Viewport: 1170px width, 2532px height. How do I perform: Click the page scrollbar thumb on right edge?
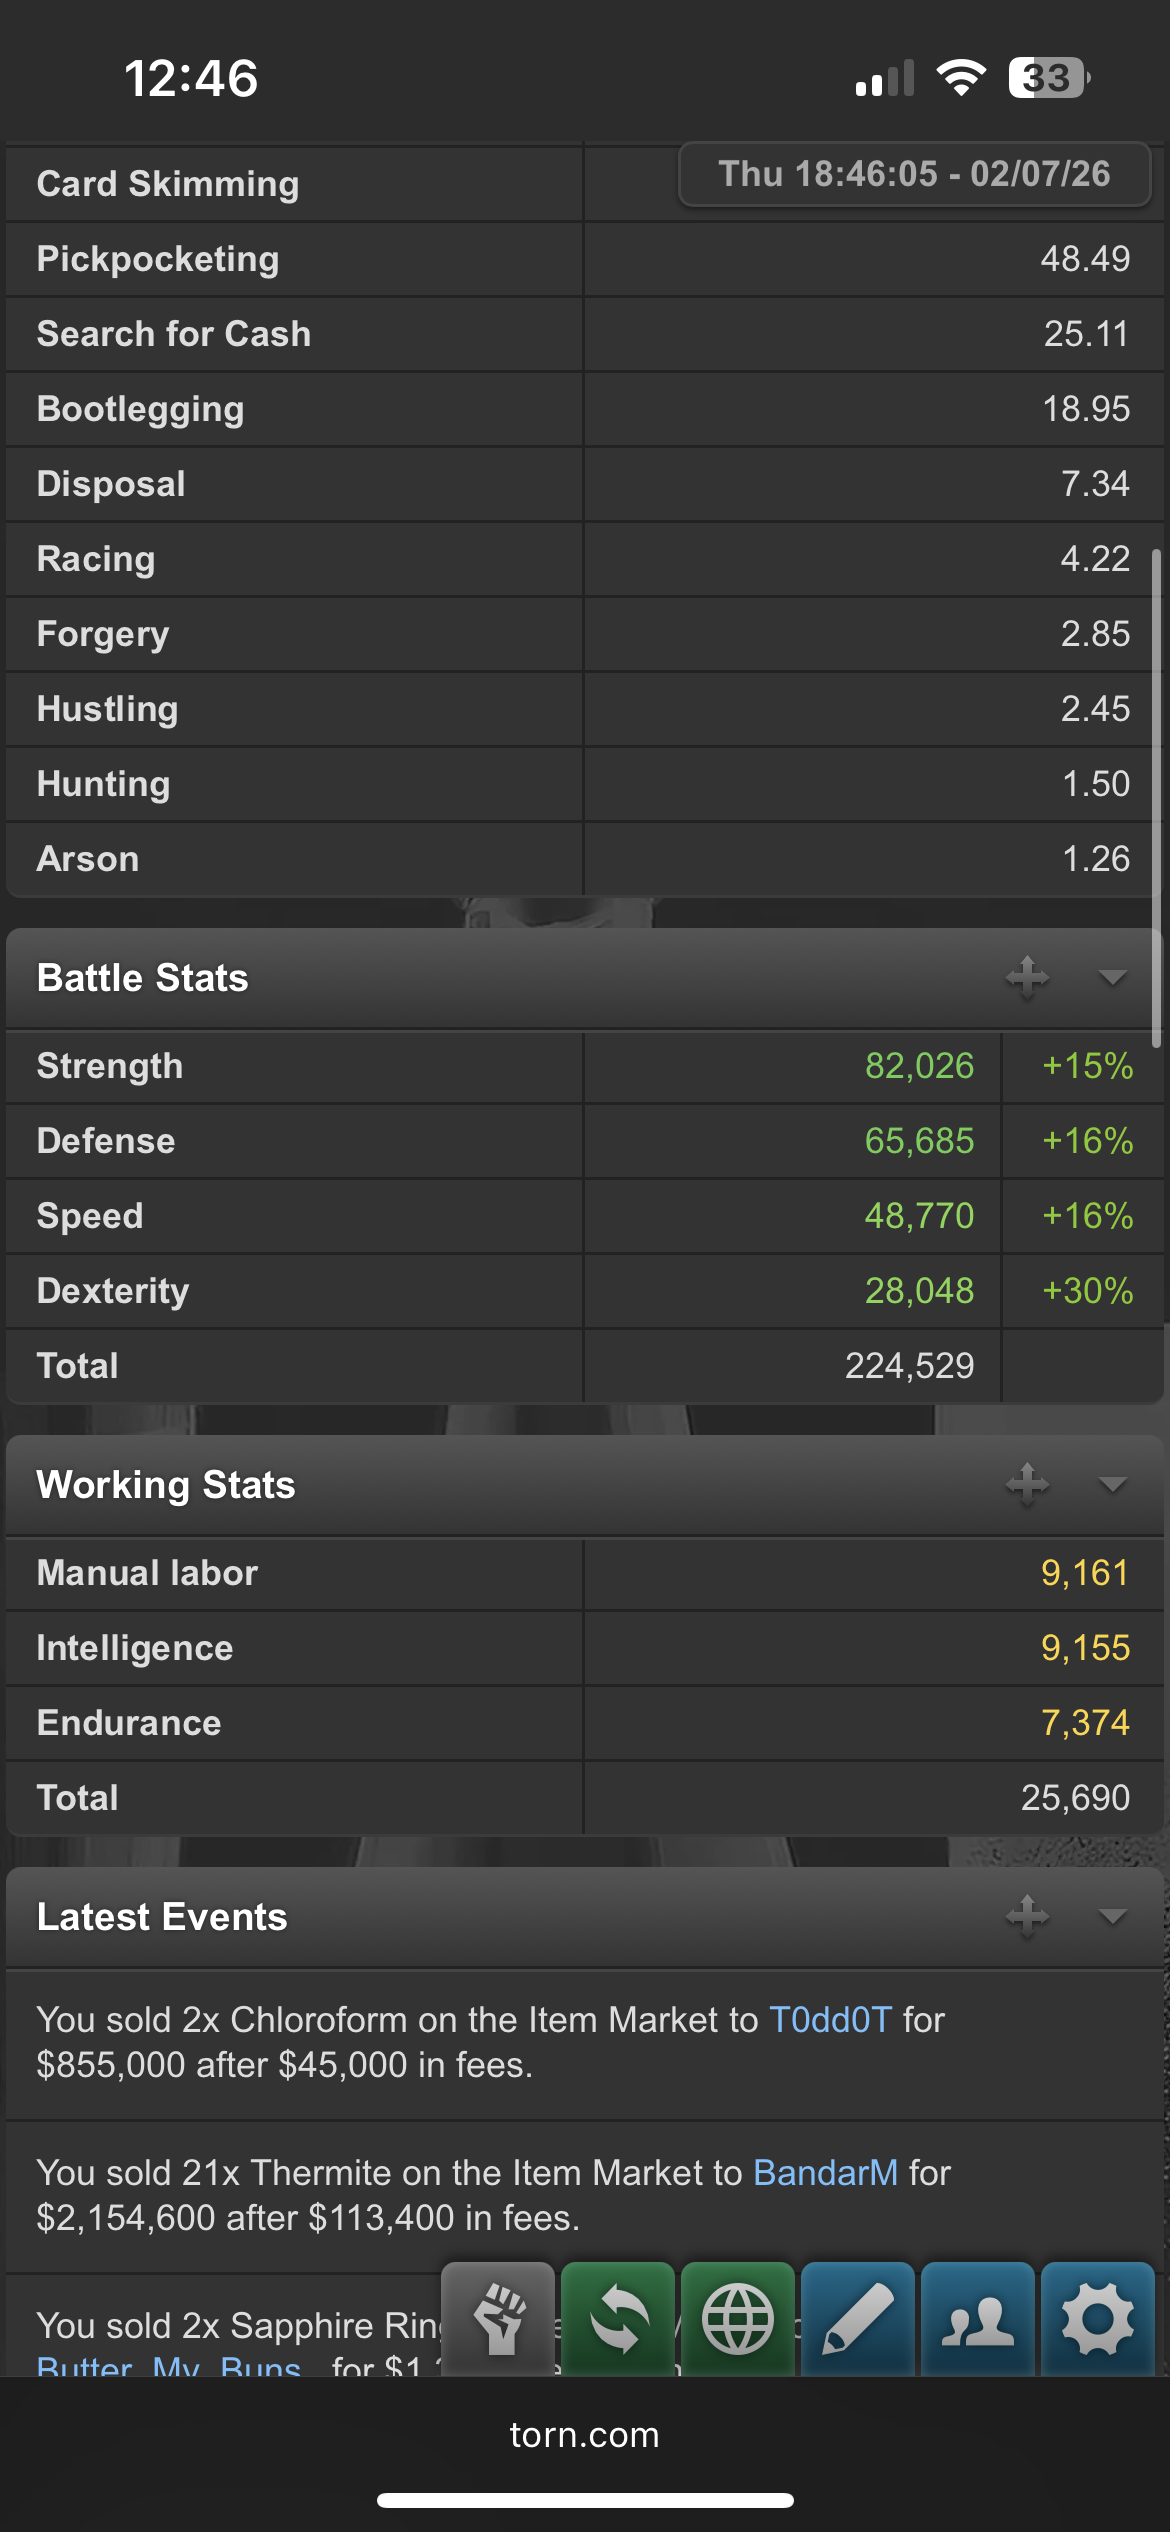[1156, 798]
